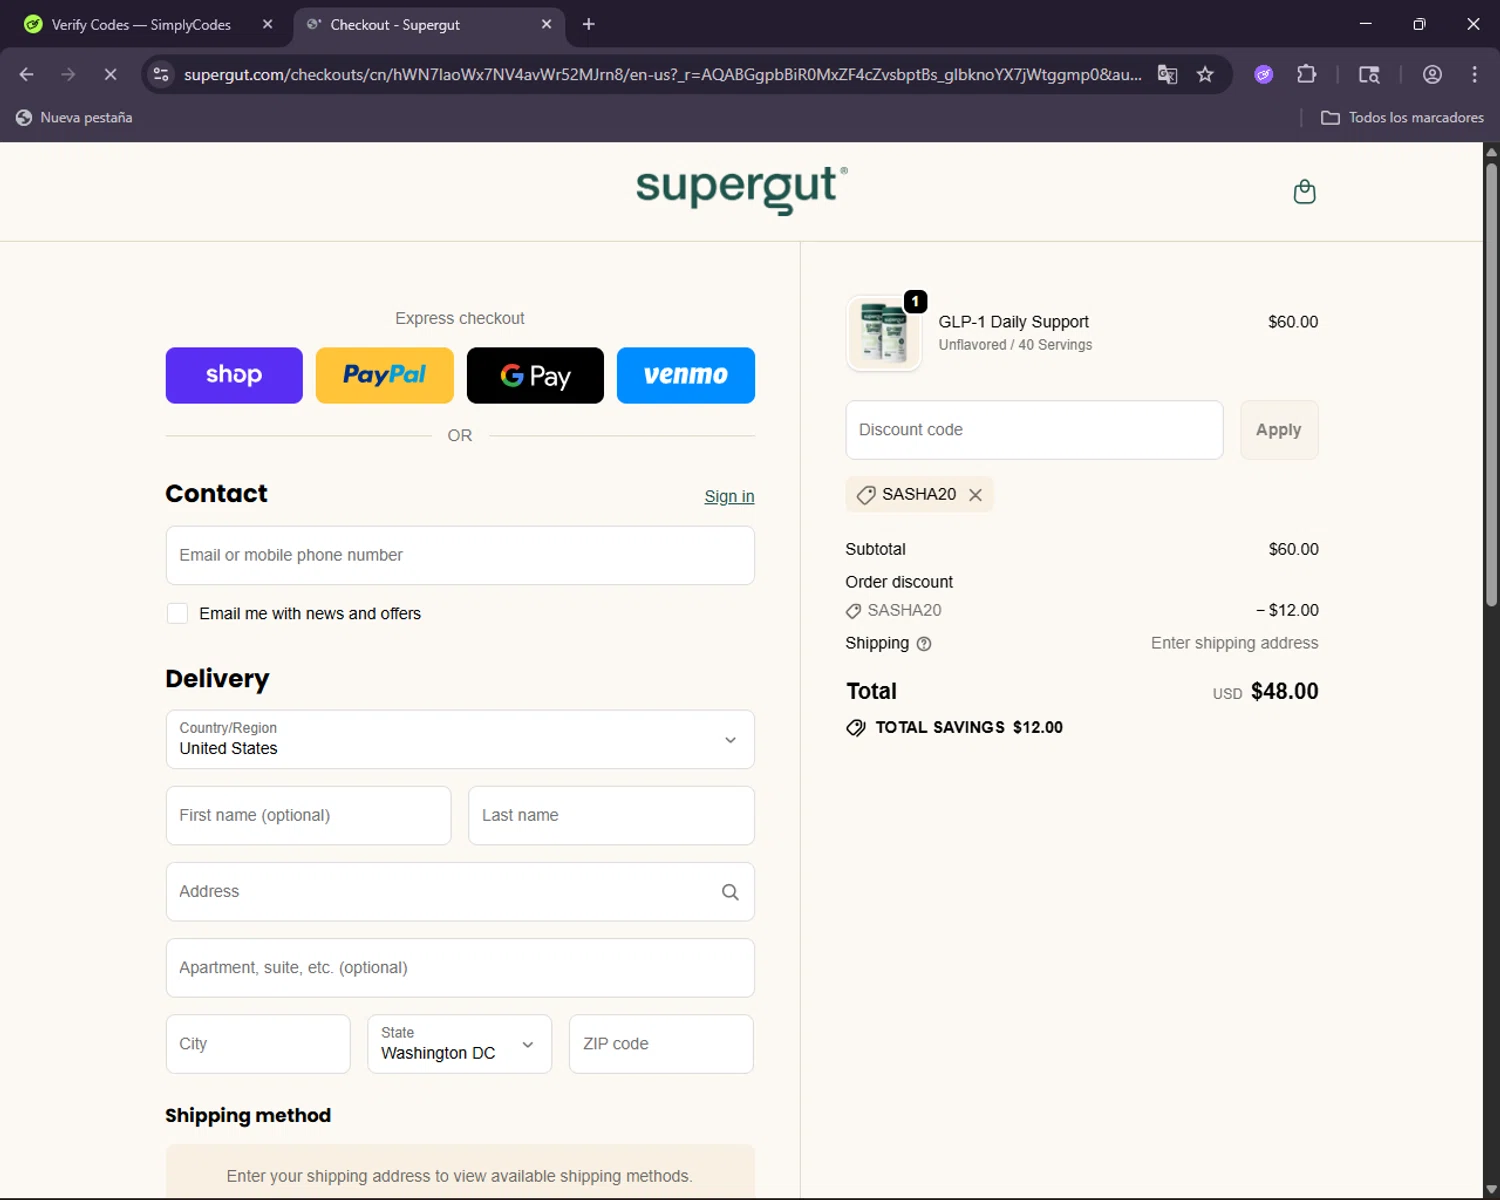Pay with Shop Pay express button

pyautogui.click(x=234, y=376)
